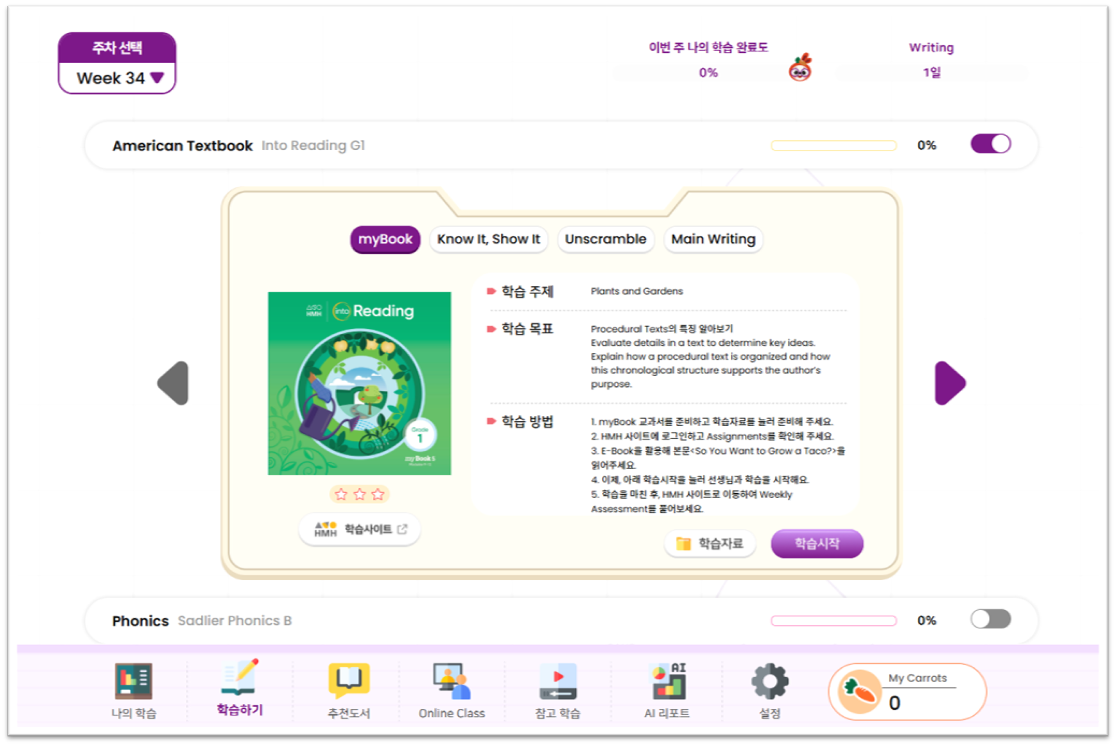The image size is (1116, 746).
Task: Click the Writing 1일 indicator
Action: [x=932, y=73]
